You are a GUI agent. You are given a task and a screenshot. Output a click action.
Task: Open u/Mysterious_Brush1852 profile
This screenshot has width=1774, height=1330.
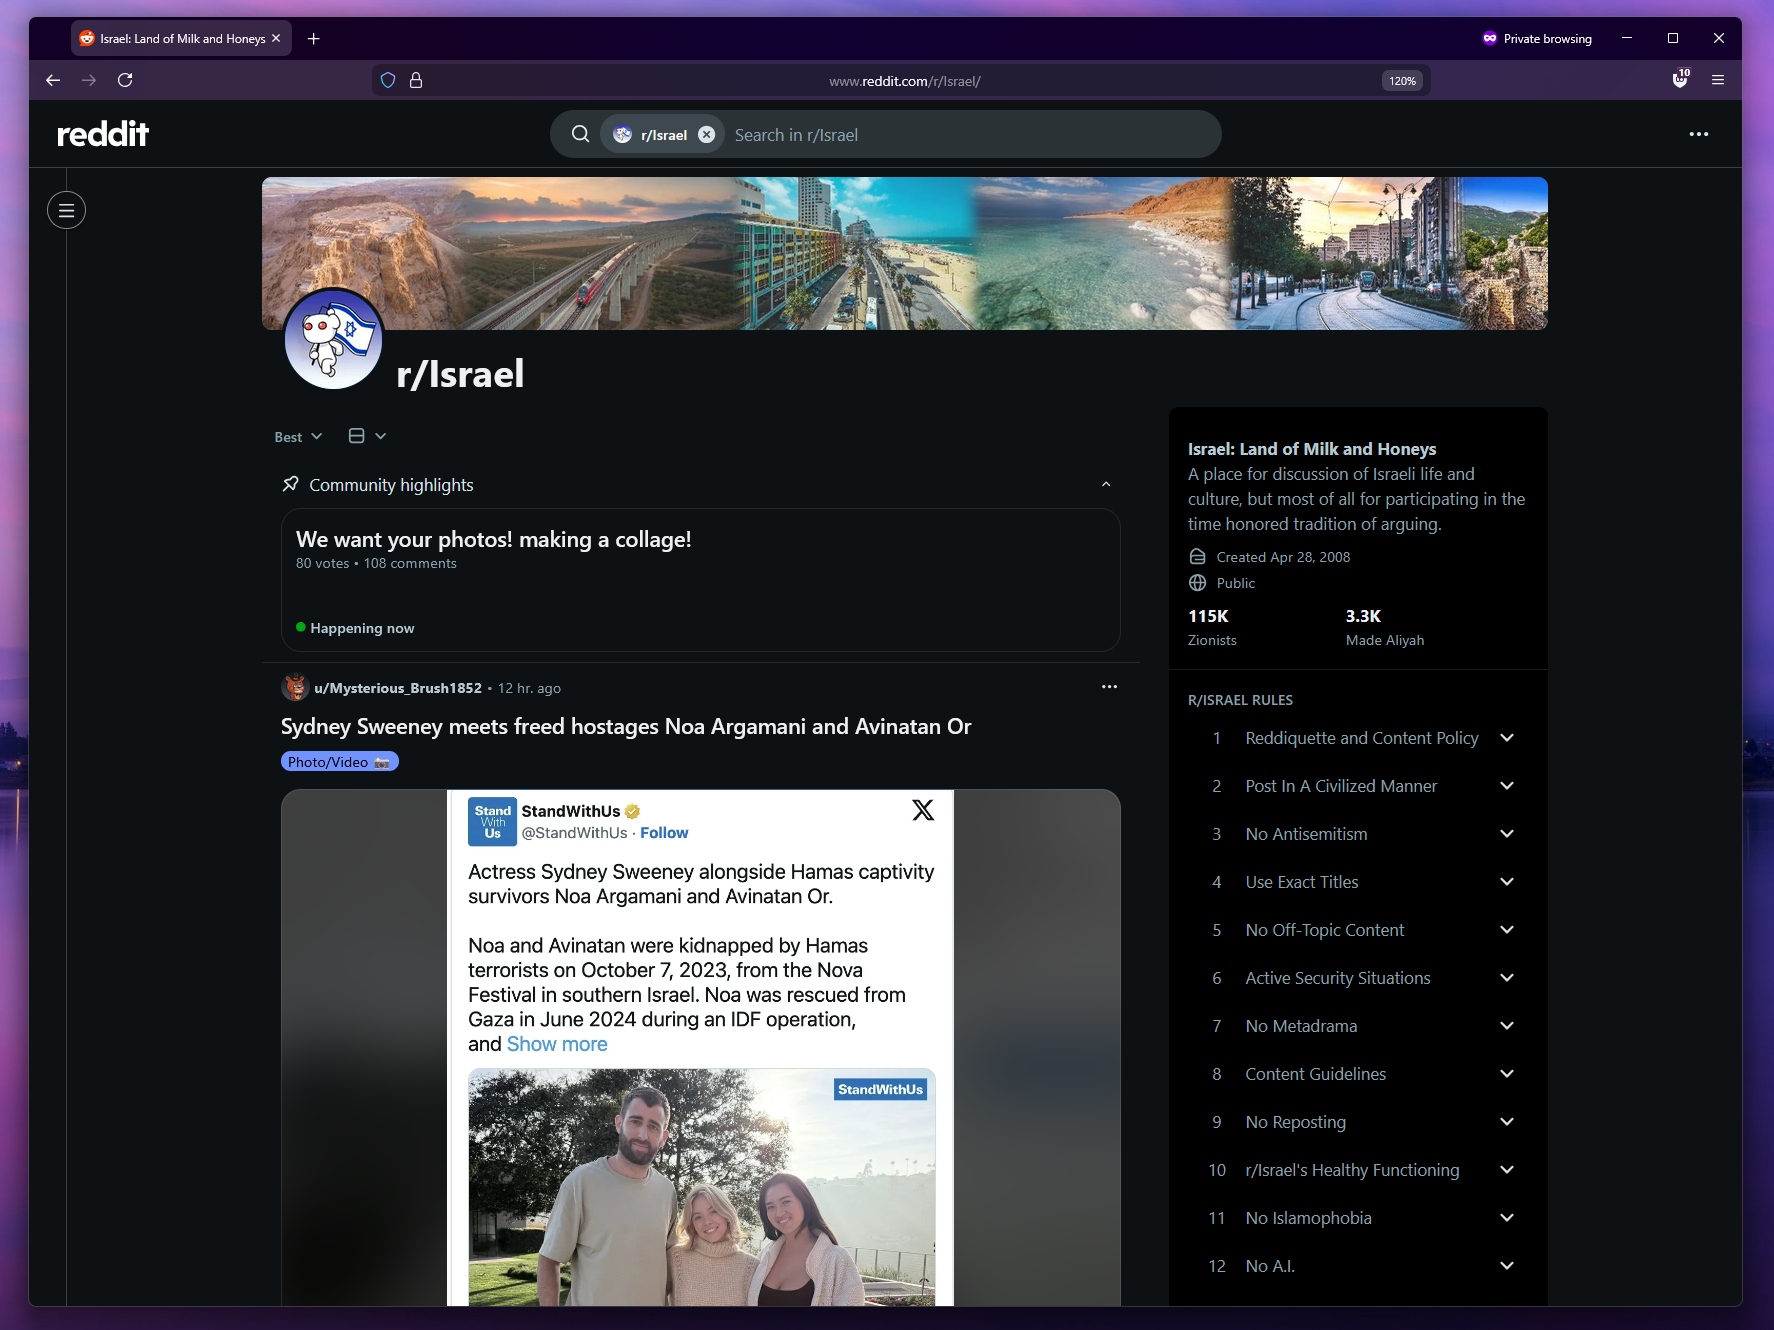point(398,688)
